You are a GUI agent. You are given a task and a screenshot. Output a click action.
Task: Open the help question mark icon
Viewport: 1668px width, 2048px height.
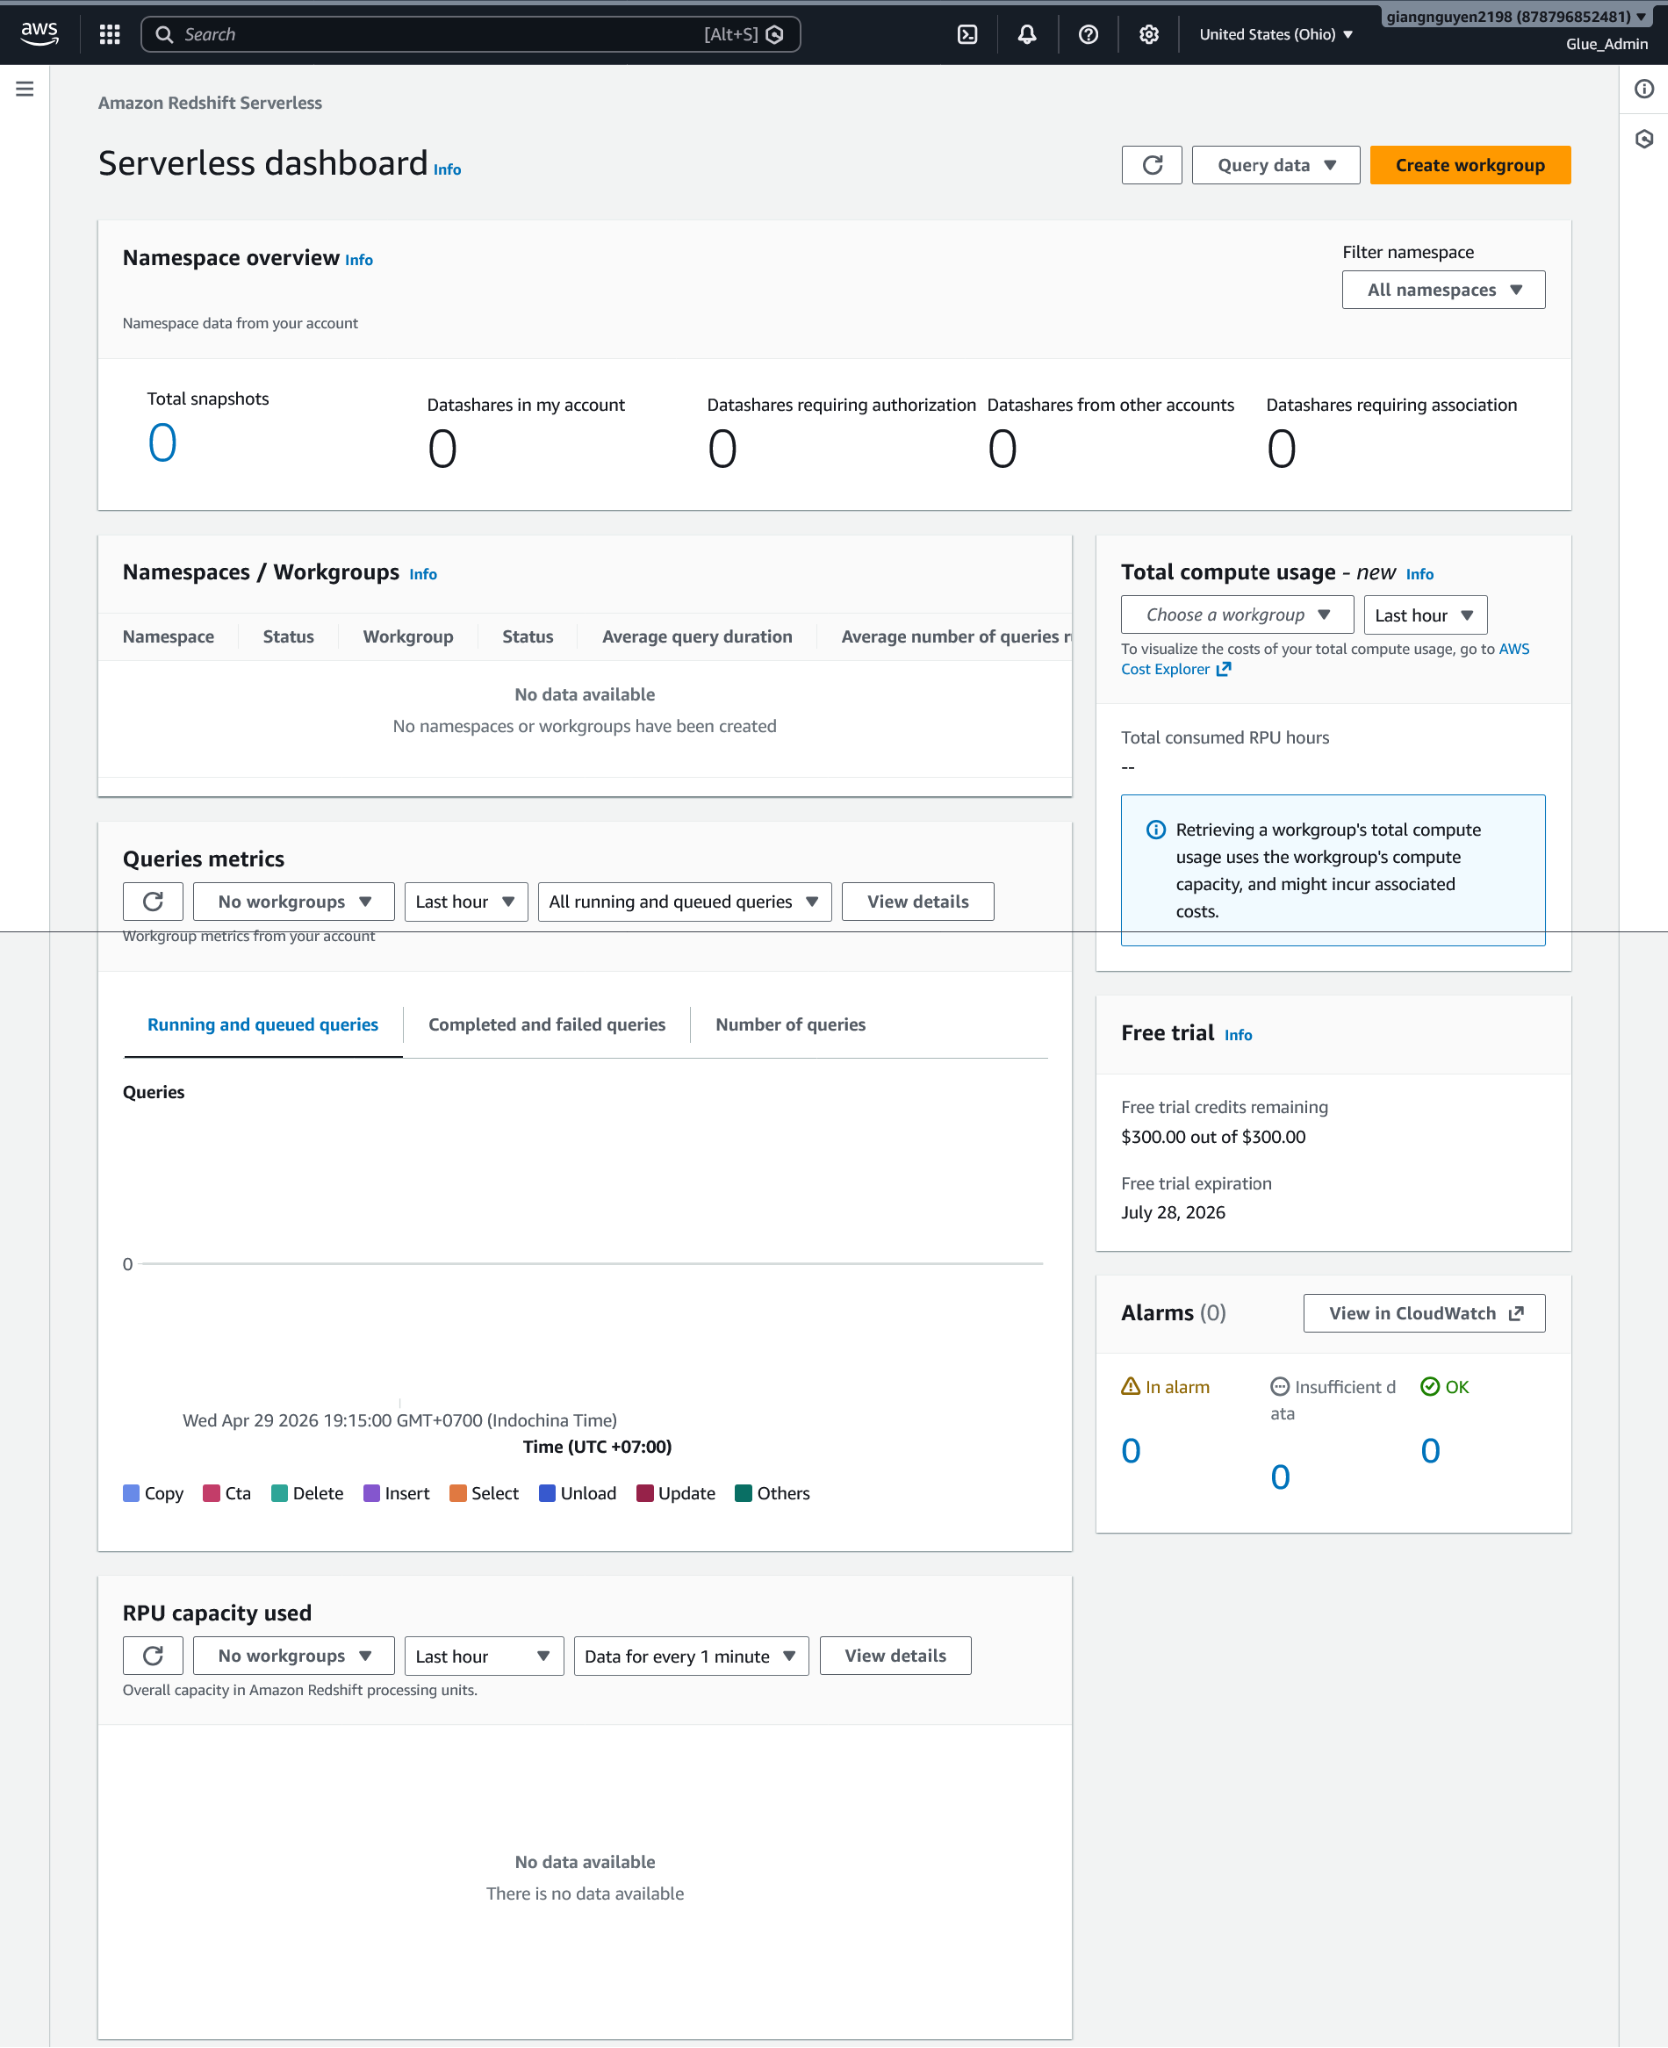pos(1088,34)
